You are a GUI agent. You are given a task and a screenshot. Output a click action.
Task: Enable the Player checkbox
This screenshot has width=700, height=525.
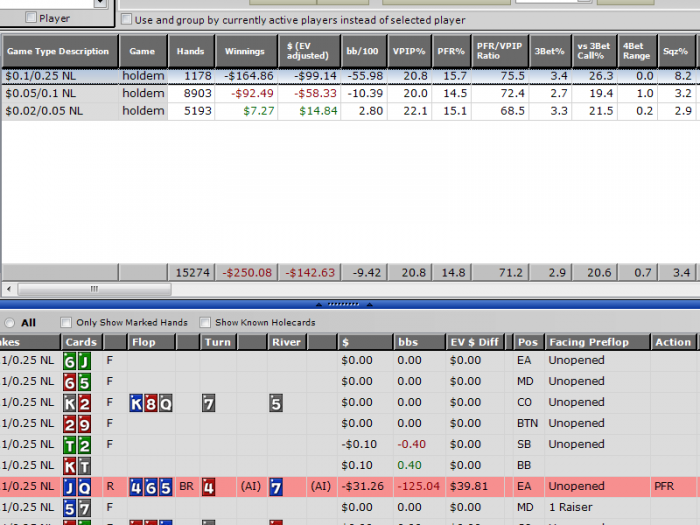tap(31, 18)
